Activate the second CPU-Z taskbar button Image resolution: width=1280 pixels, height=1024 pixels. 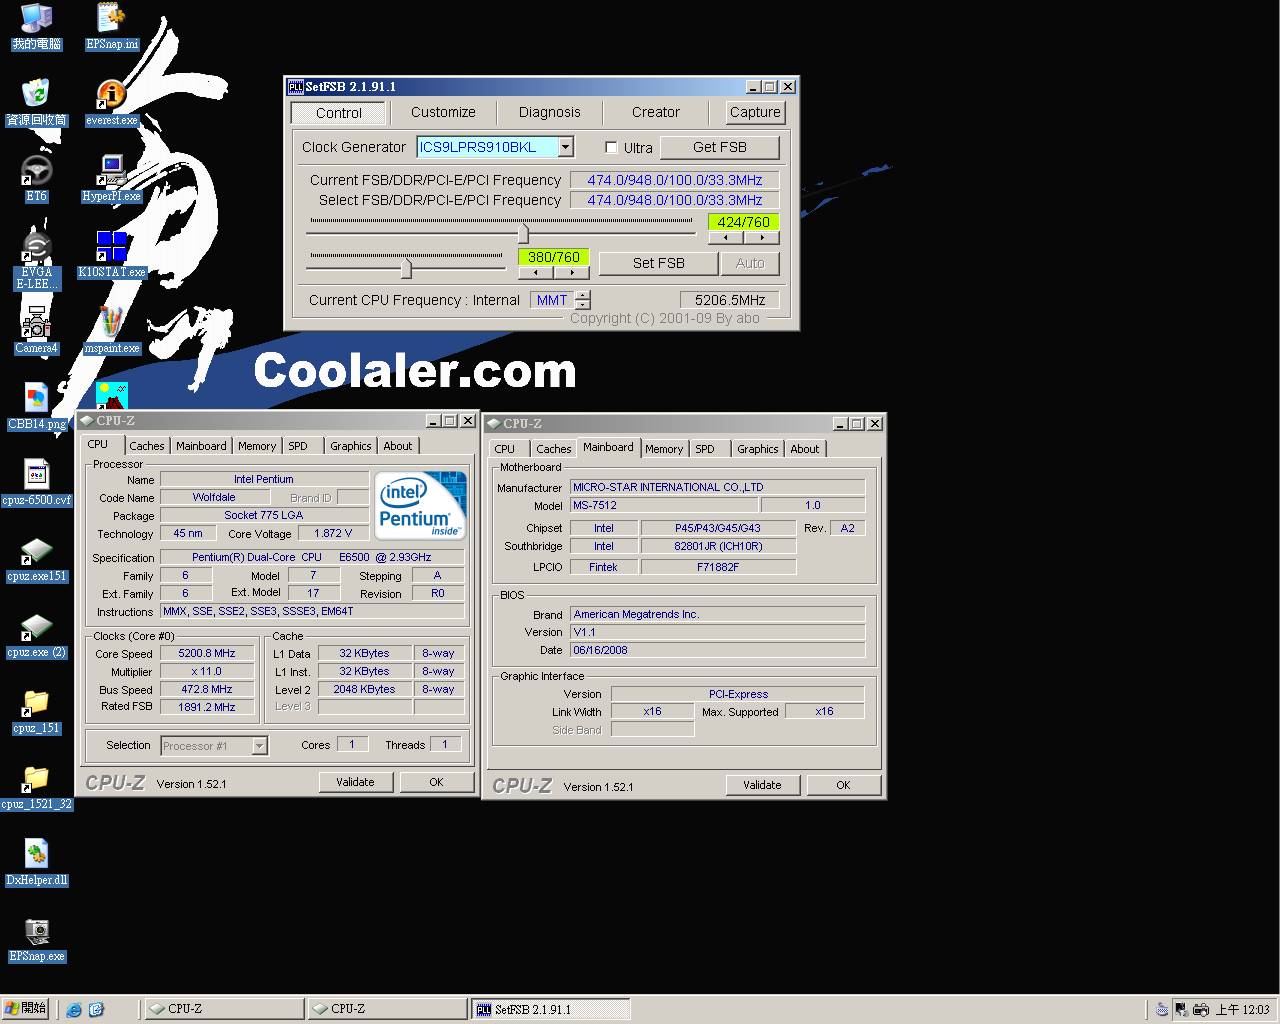(x=386, y=1009)
